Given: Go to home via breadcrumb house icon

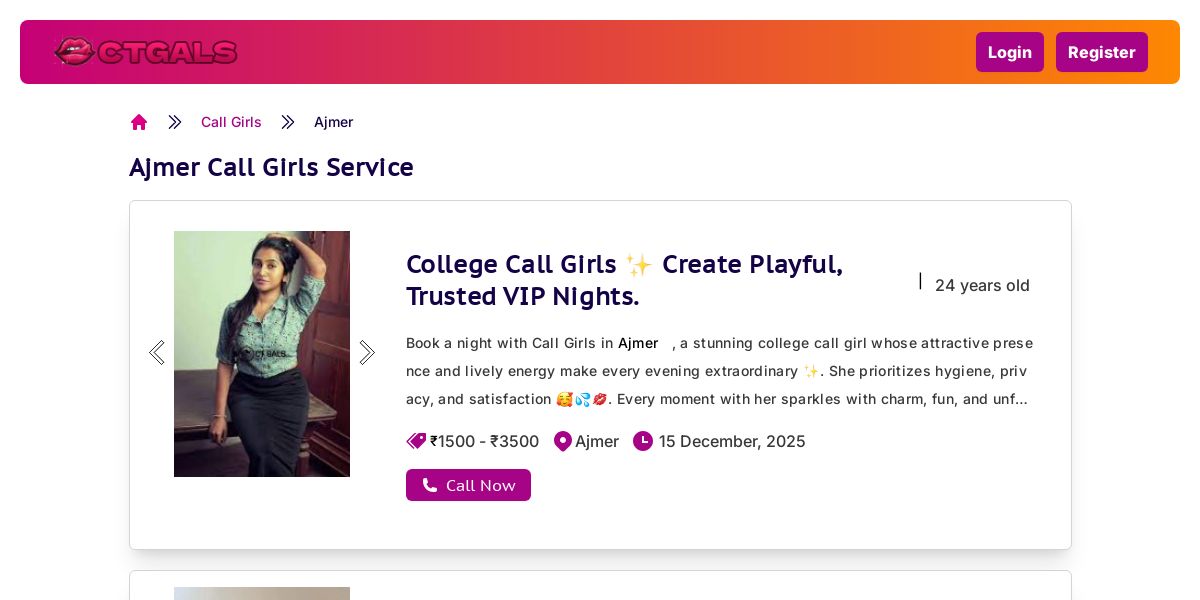Looking at the screenshot, I should click(139, 122).
